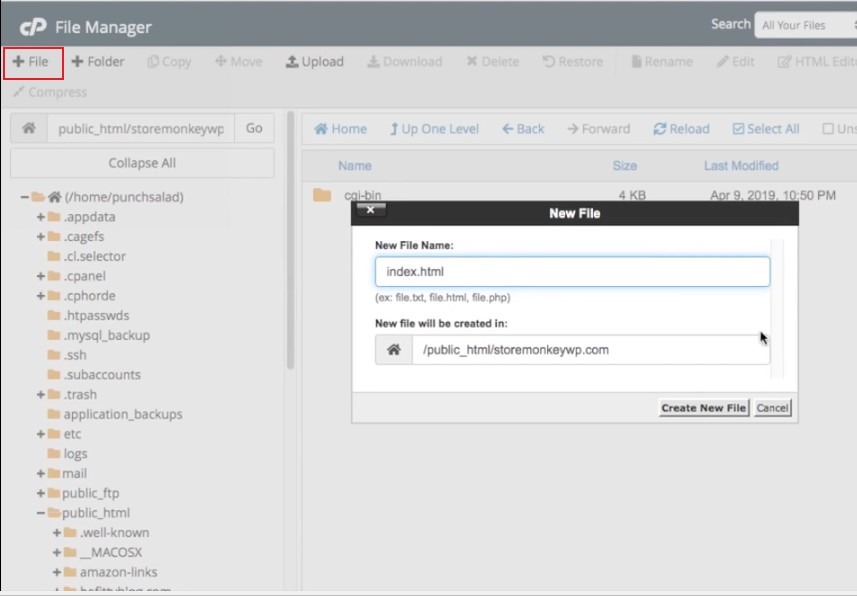Select the cgi-bin folder icon
The width and height of the screenshot is (857, 596).
[x=322, y=195]
